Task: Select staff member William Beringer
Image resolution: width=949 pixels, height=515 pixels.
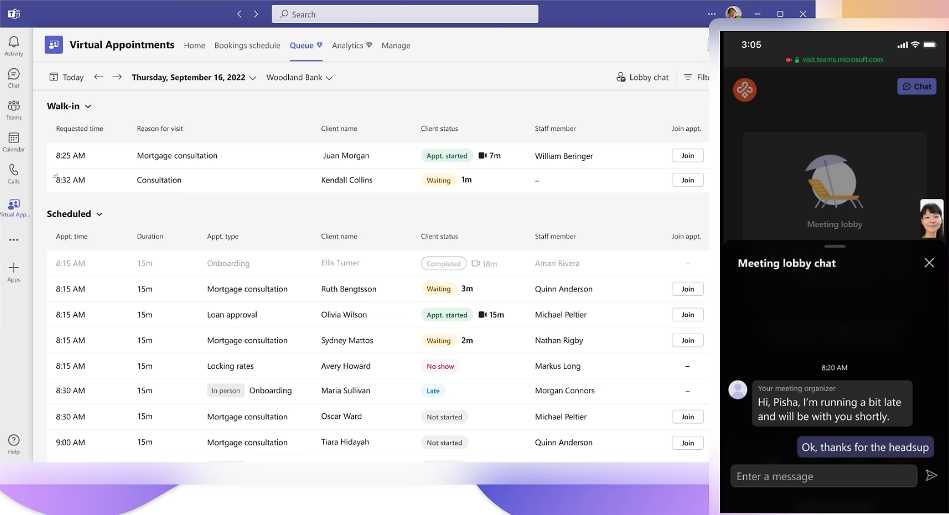Action: (x=563, y=156)
